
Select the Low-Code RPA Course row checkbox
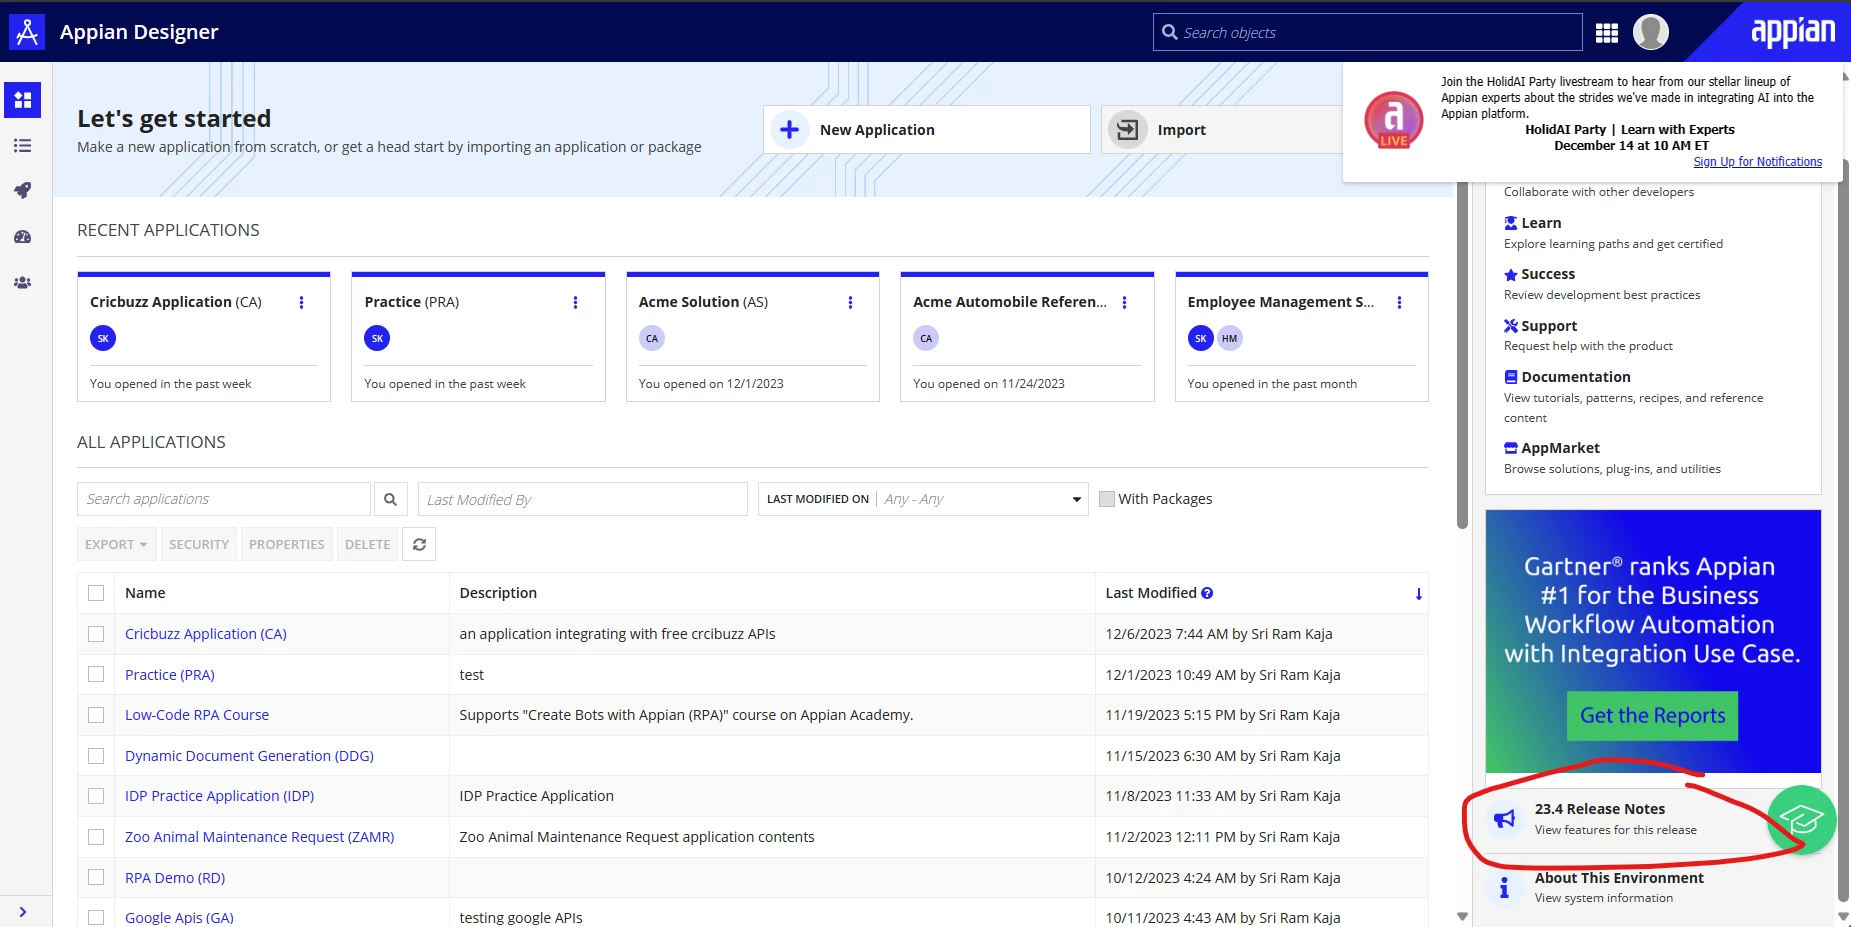pos(96,715)
